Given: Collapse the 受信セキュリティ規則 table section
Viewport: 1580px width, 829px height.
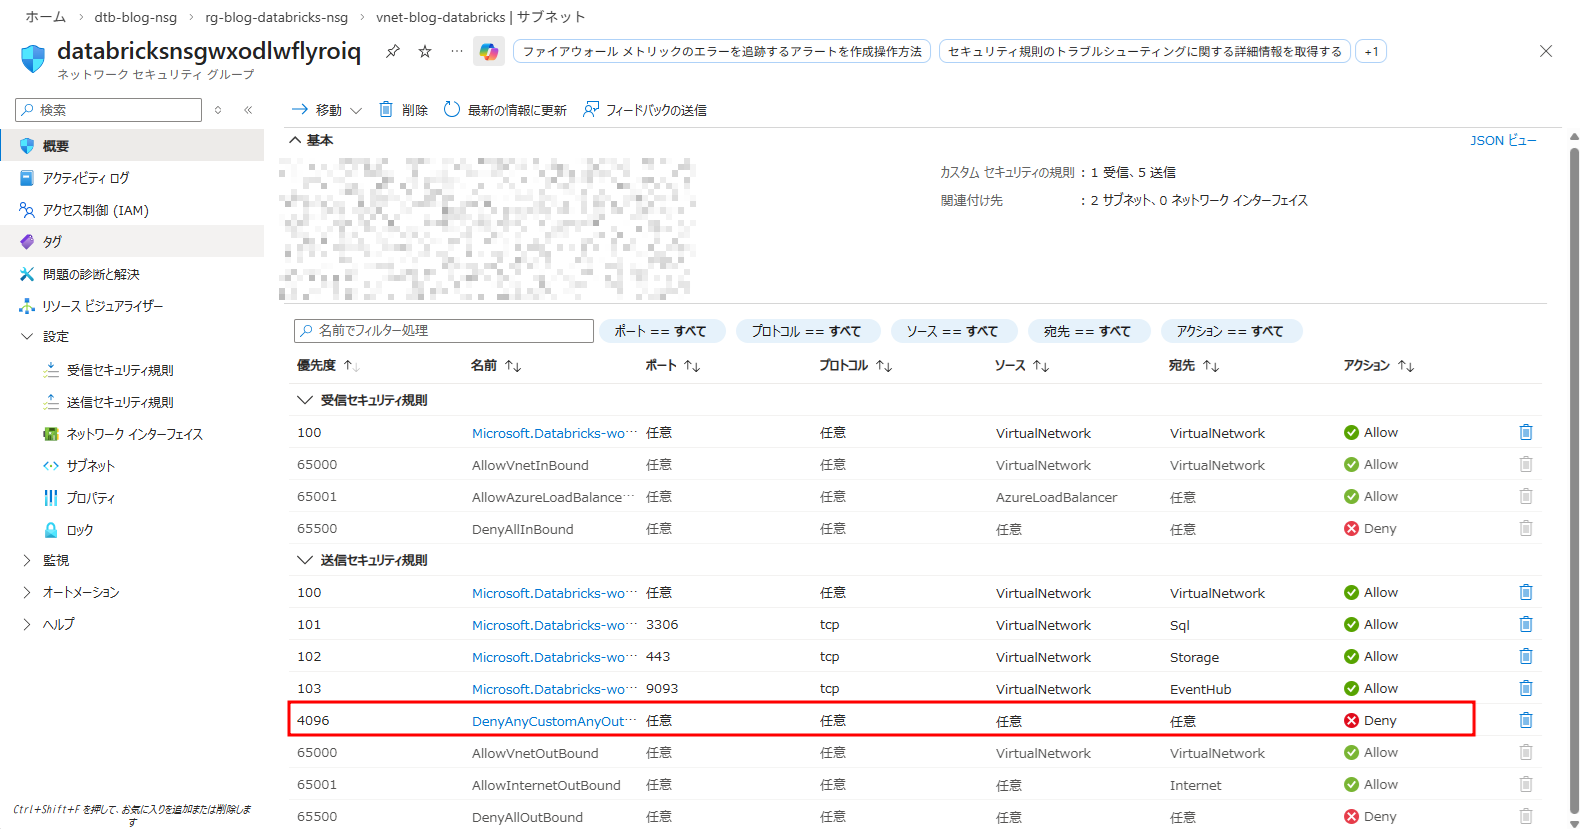Looking at the screenshot, I should 305,400.
